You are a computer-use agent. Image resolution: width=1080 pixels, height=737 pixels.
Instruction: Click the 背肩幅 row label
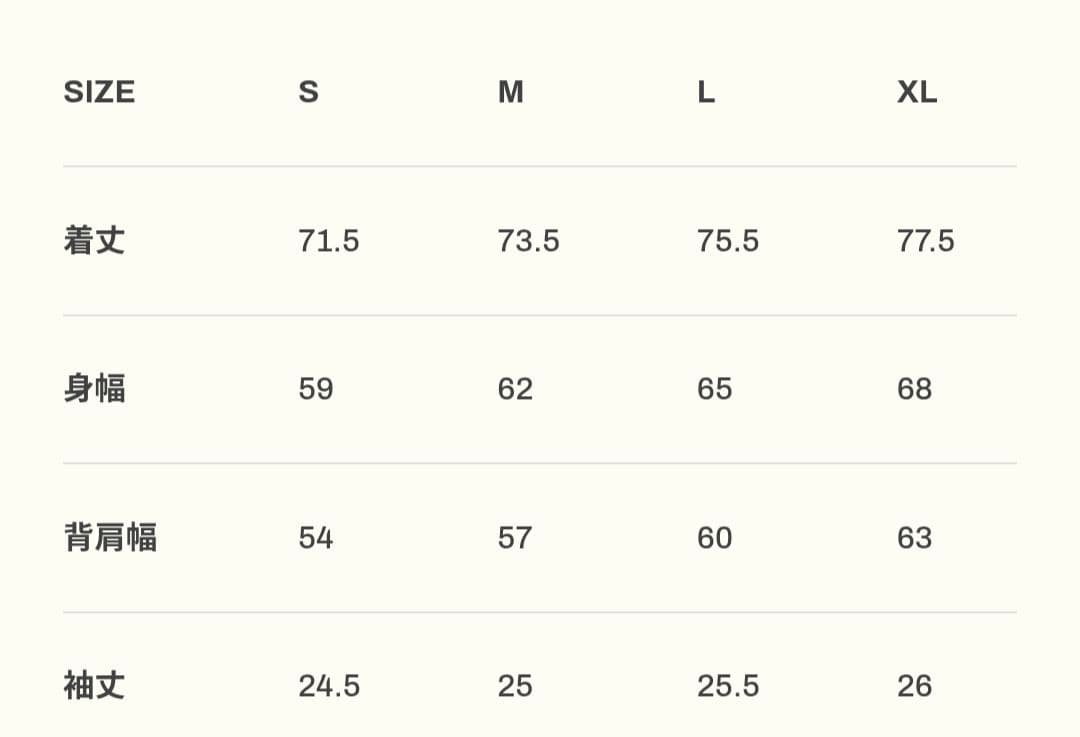(110, 538)
